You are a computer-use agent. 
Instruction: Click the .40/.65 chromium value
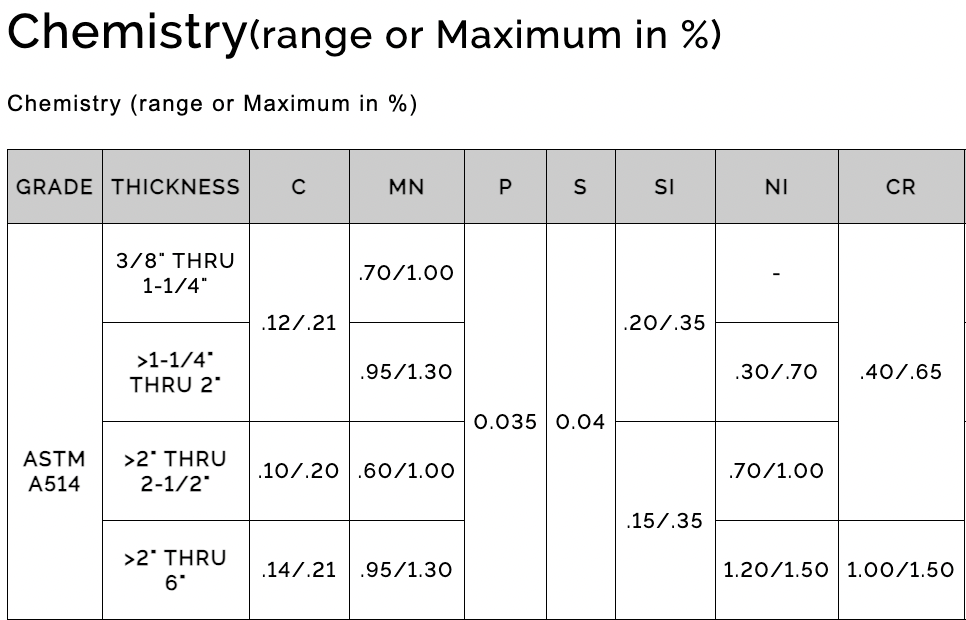[x=900, y=372]
